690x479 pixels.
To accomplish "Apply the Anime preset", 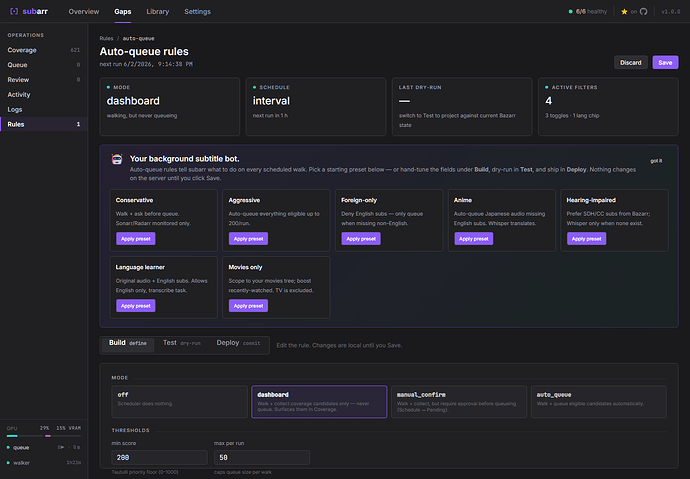I will coord(473,239).
